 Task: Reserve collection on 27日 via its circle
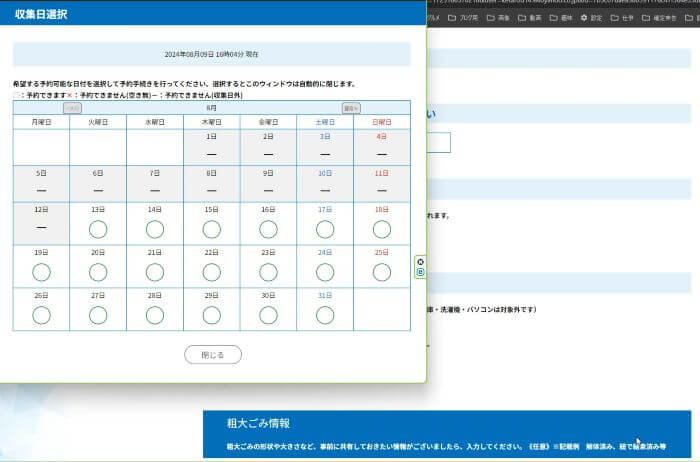(98, 315)
